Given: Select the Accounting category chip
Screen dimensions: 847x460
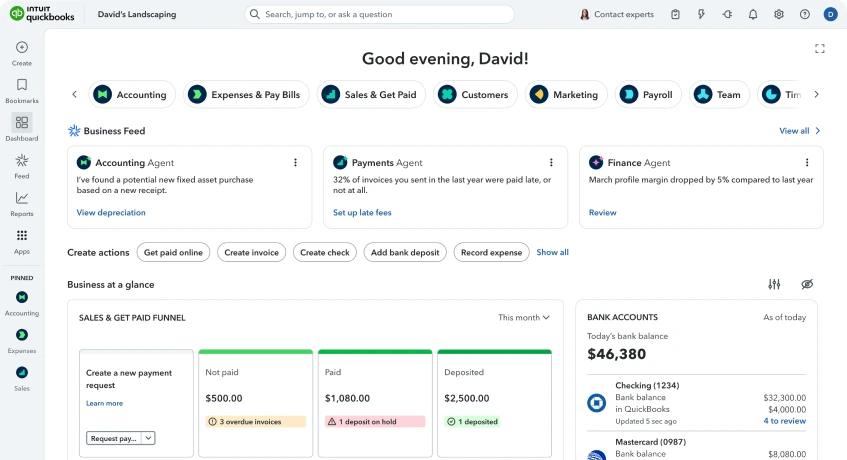Looking at the screenshot, I should click(x=132, y=94).
